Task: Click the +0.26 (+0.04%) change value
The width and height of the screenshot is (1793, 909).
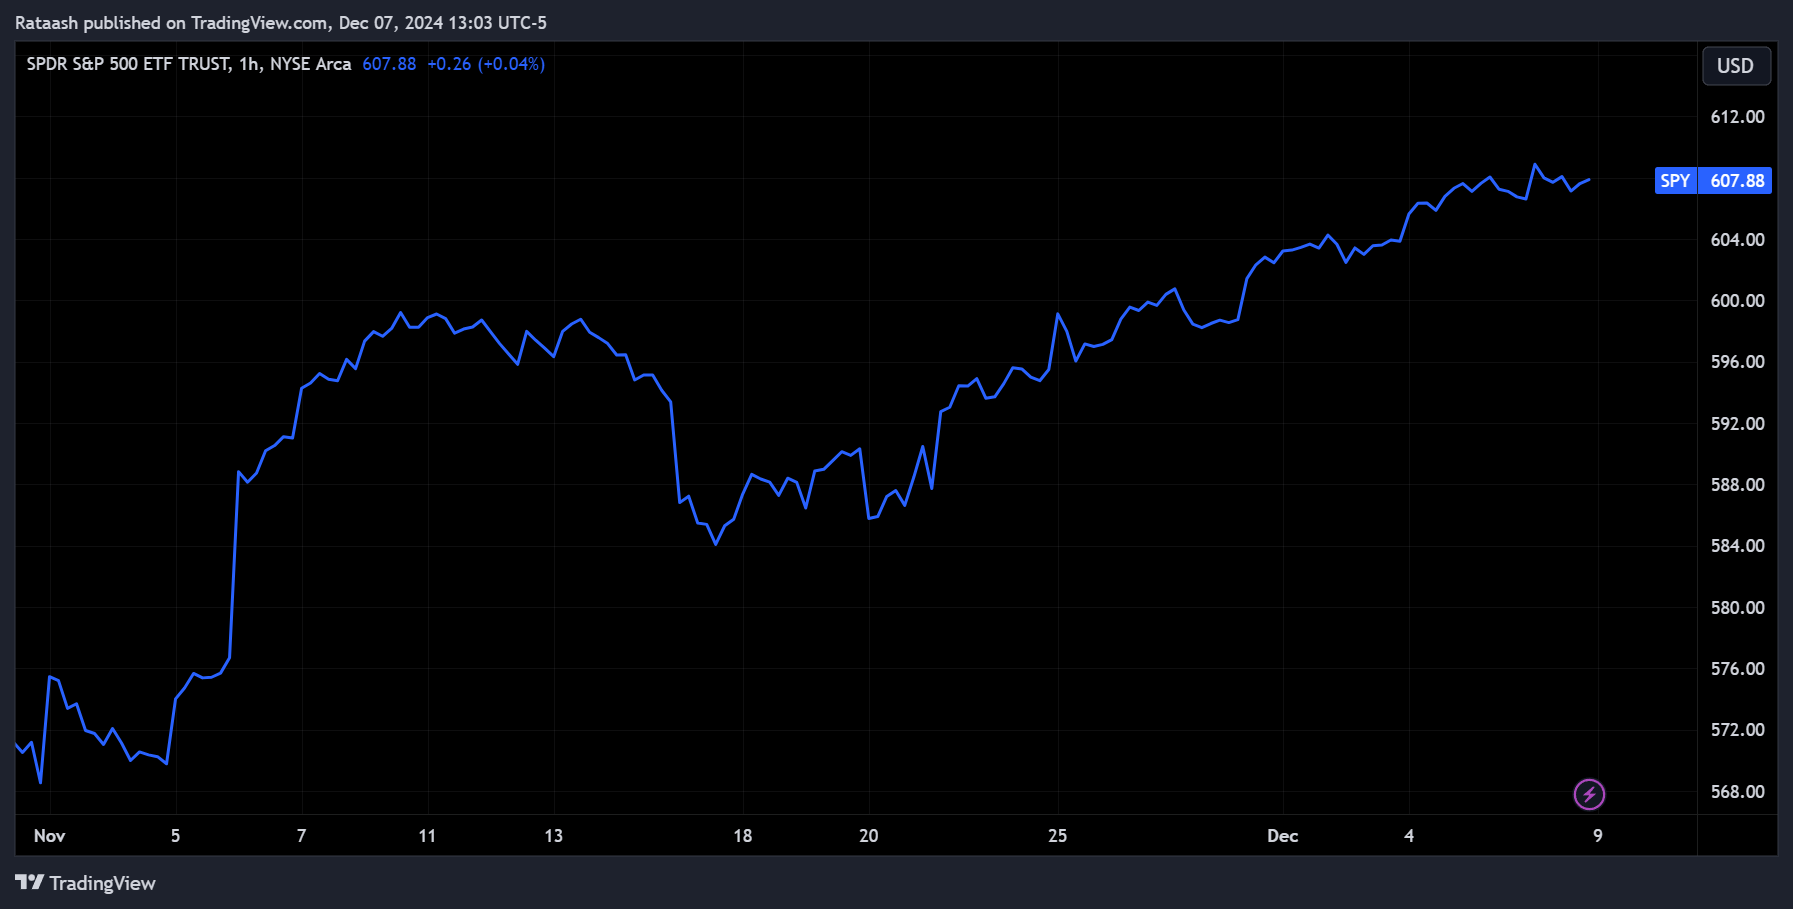Action: (x=486, y=64)
